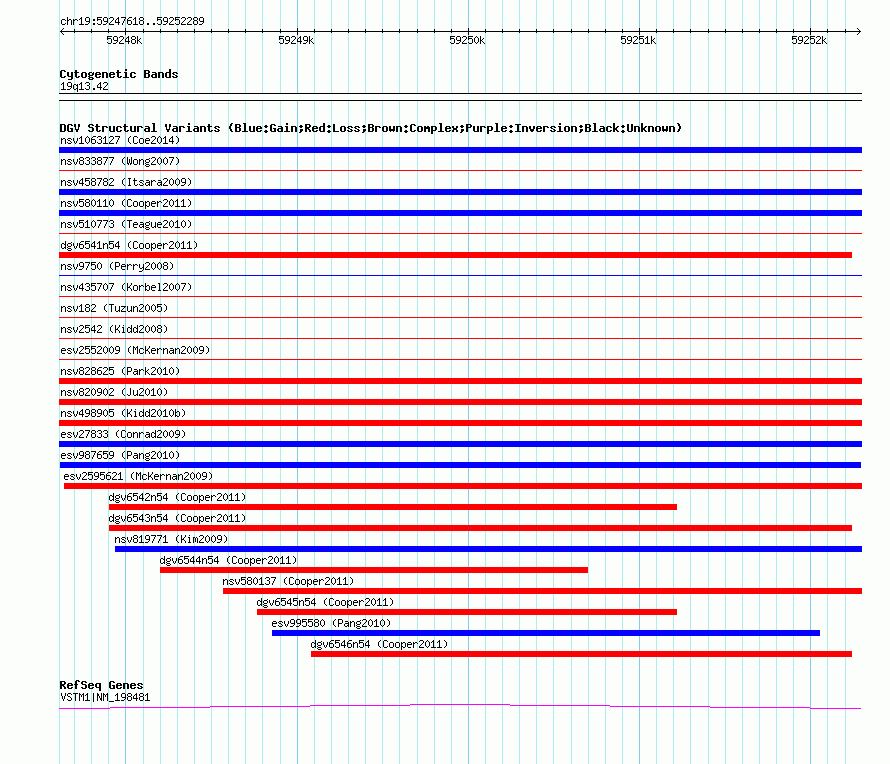Click the dgv6541n54 (Cooper2011) red loss bar
This screenshot has height=764, width=890.
click(x=455, y=255)
